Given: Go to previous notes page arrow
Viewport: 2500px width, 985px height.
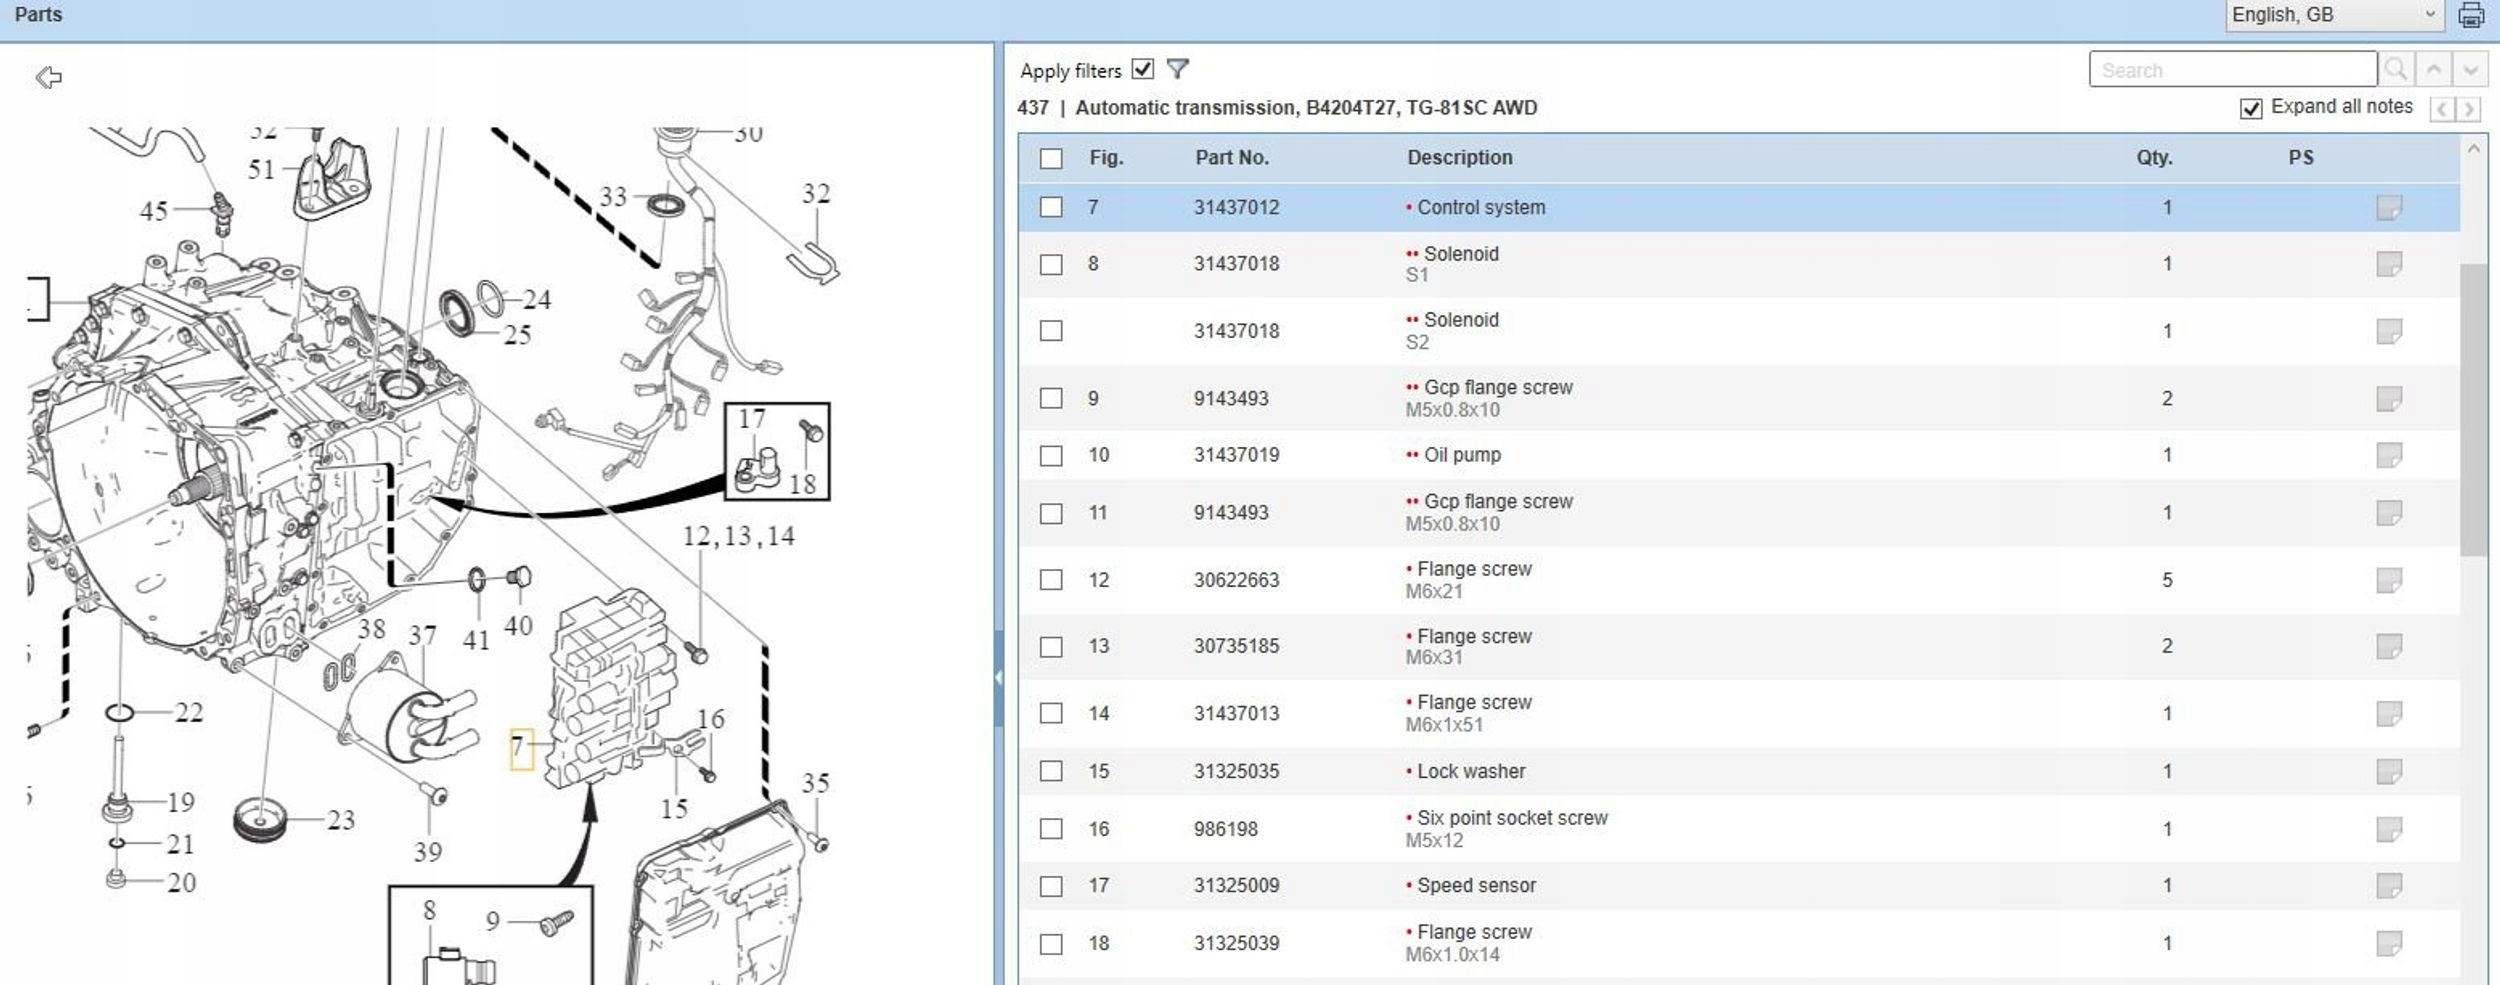Looking at the screenshot, I should pos(2442,108).
